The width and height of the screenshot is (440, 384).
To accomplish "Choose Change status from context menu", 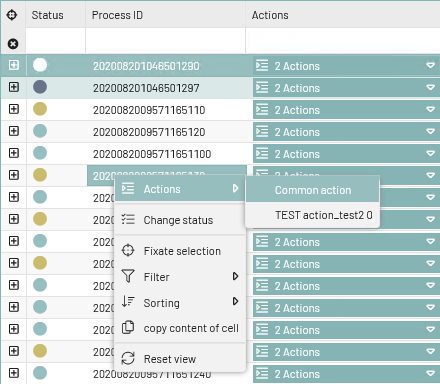I will 180,220.
